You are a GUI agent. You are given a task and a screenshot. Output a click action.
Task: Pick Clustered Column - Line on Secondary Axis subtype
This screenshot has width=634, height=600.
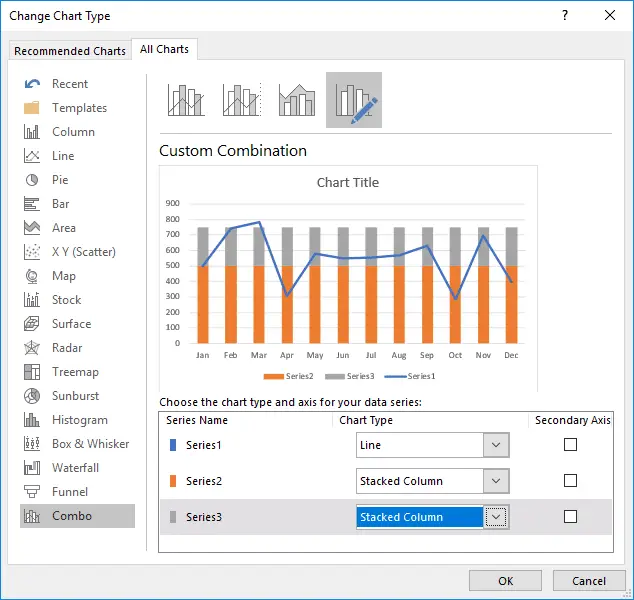[x=242, y=100]
